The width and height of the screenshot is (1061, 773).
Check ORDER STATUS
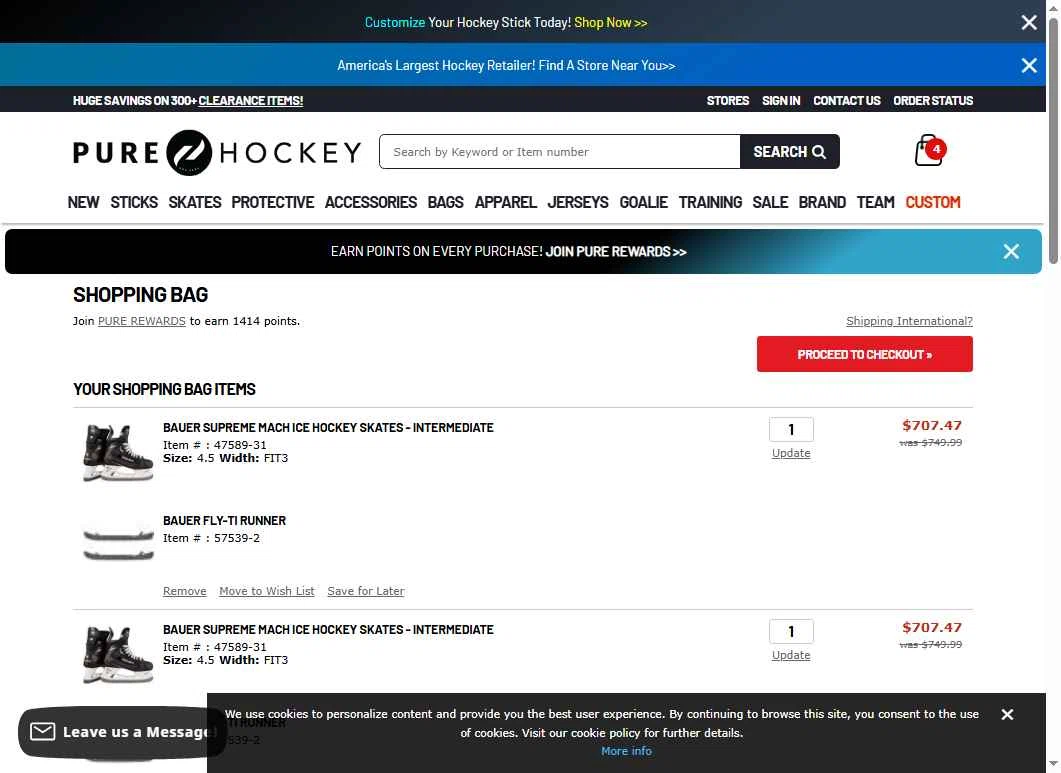coord(932,100)
